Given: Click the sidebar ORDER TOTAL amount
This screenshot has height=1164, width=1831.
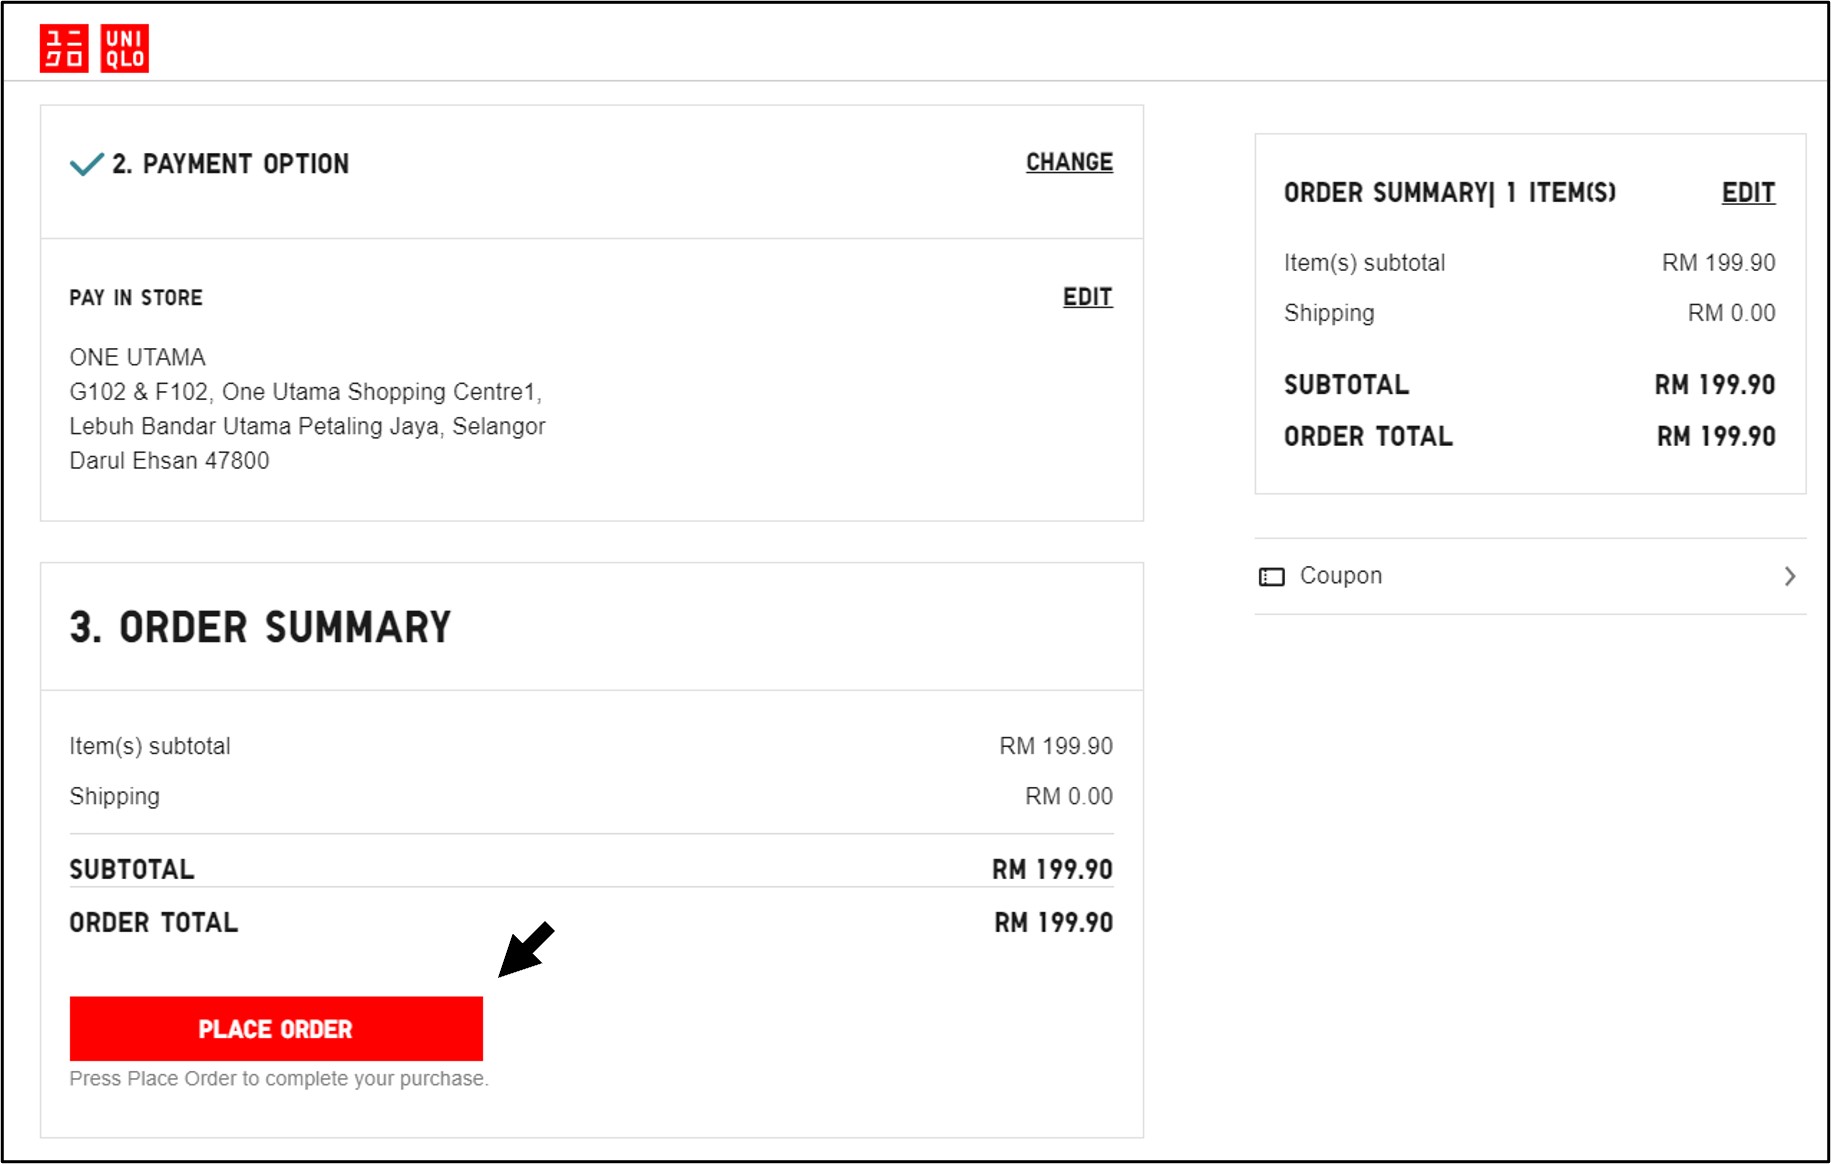Looking at the screenshot, I should 1715,437.
